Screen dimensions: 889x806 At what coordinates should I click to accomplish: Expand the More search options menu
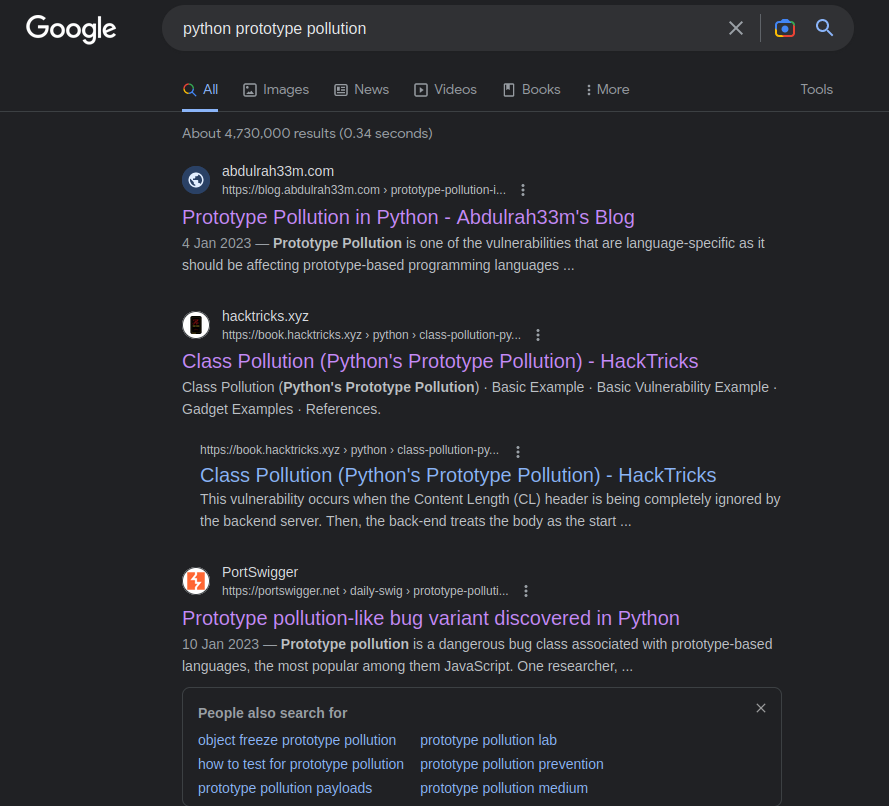tap(608, 90)
